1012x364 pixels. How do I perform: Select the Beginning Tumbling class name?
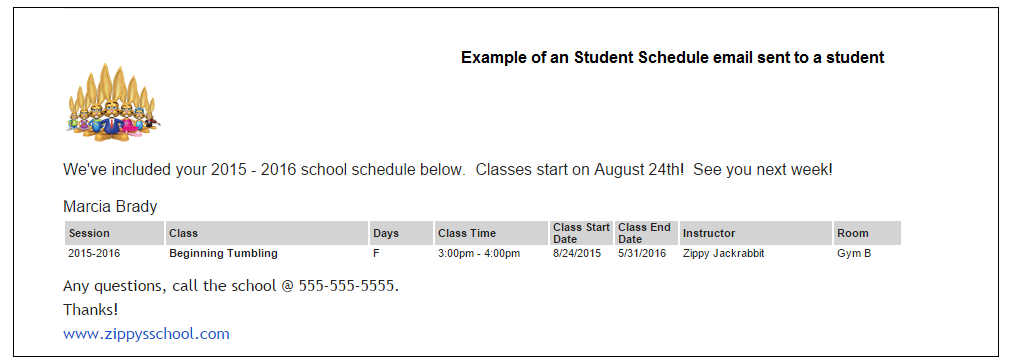(x=223, y=254)
